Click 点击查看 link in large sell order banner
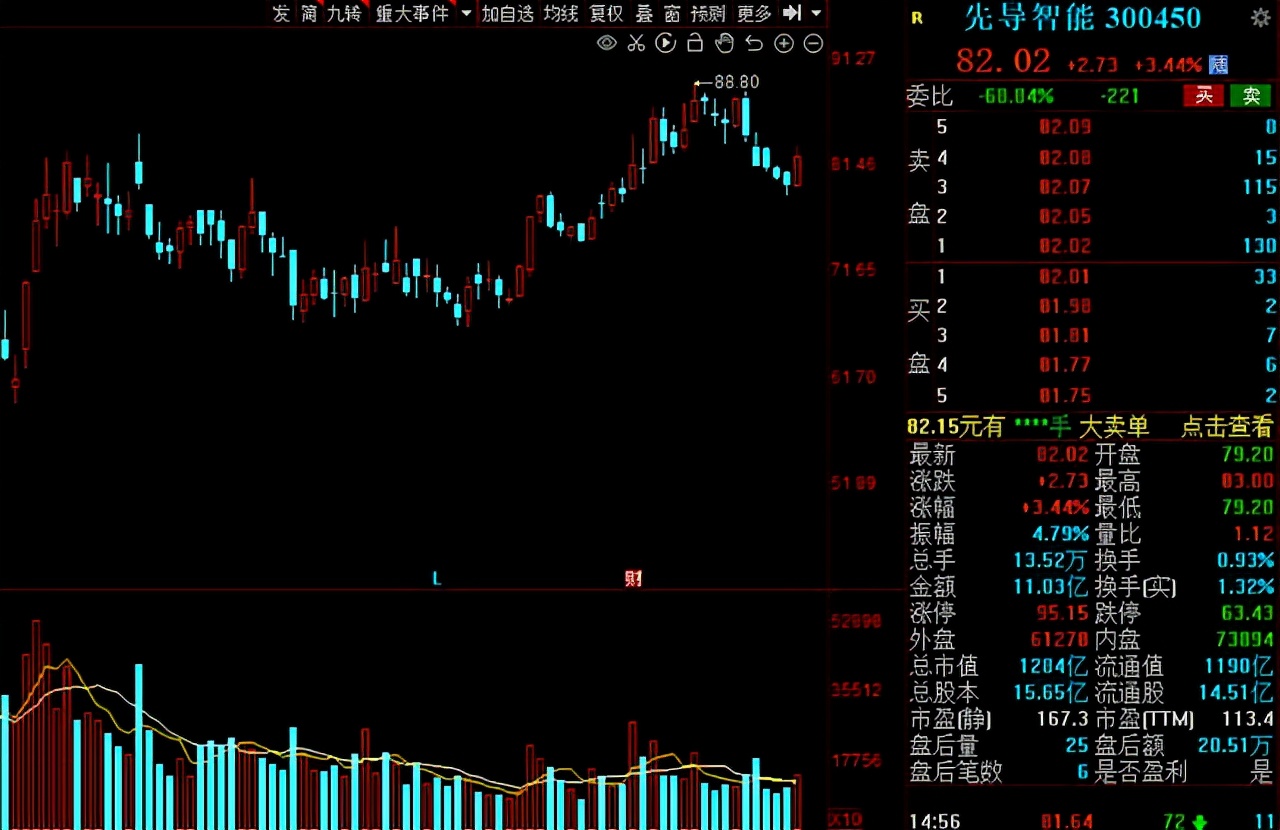The width and height of the screenshot is (1280, 830). [x=1227, y=426]
